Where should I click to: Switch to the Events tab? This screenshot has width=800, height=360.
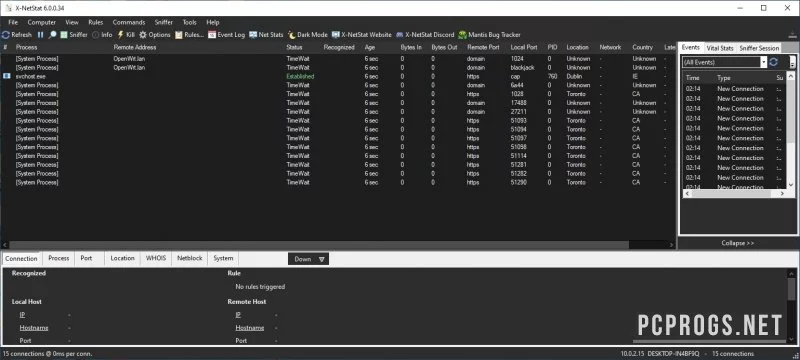(691, 47)
